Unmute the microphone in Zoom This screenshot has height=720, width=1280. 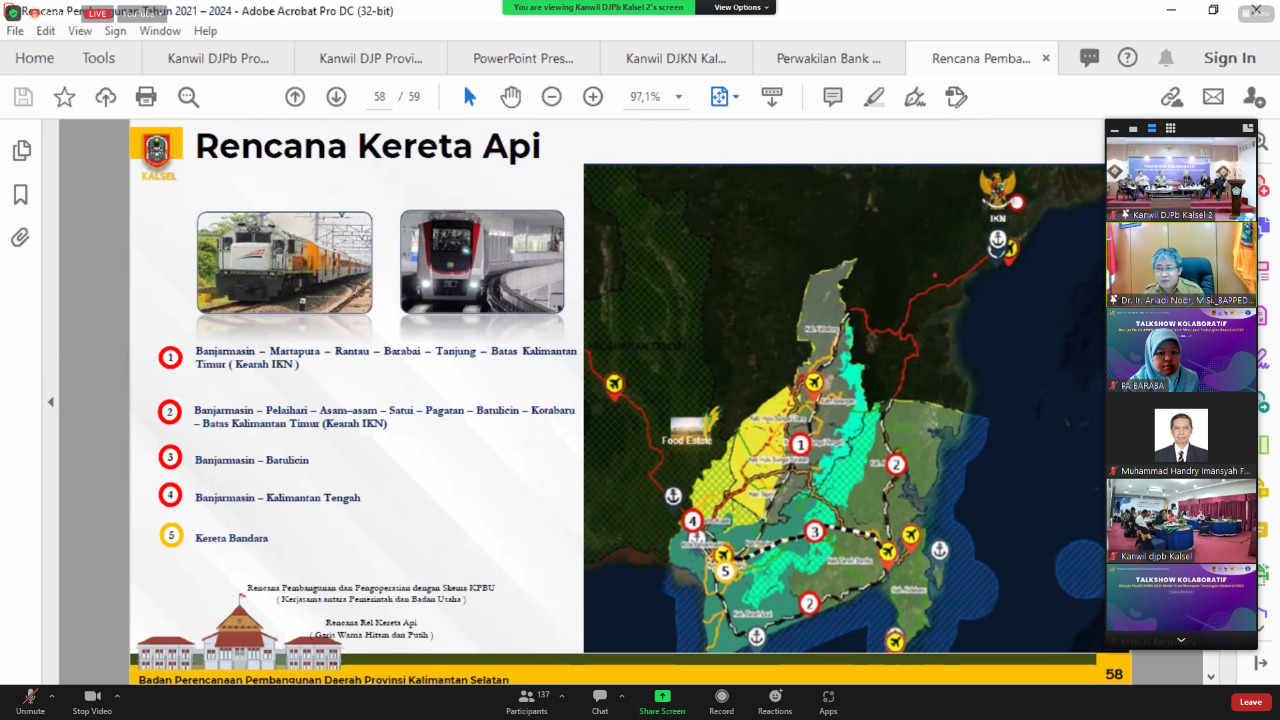coord(30,700)
